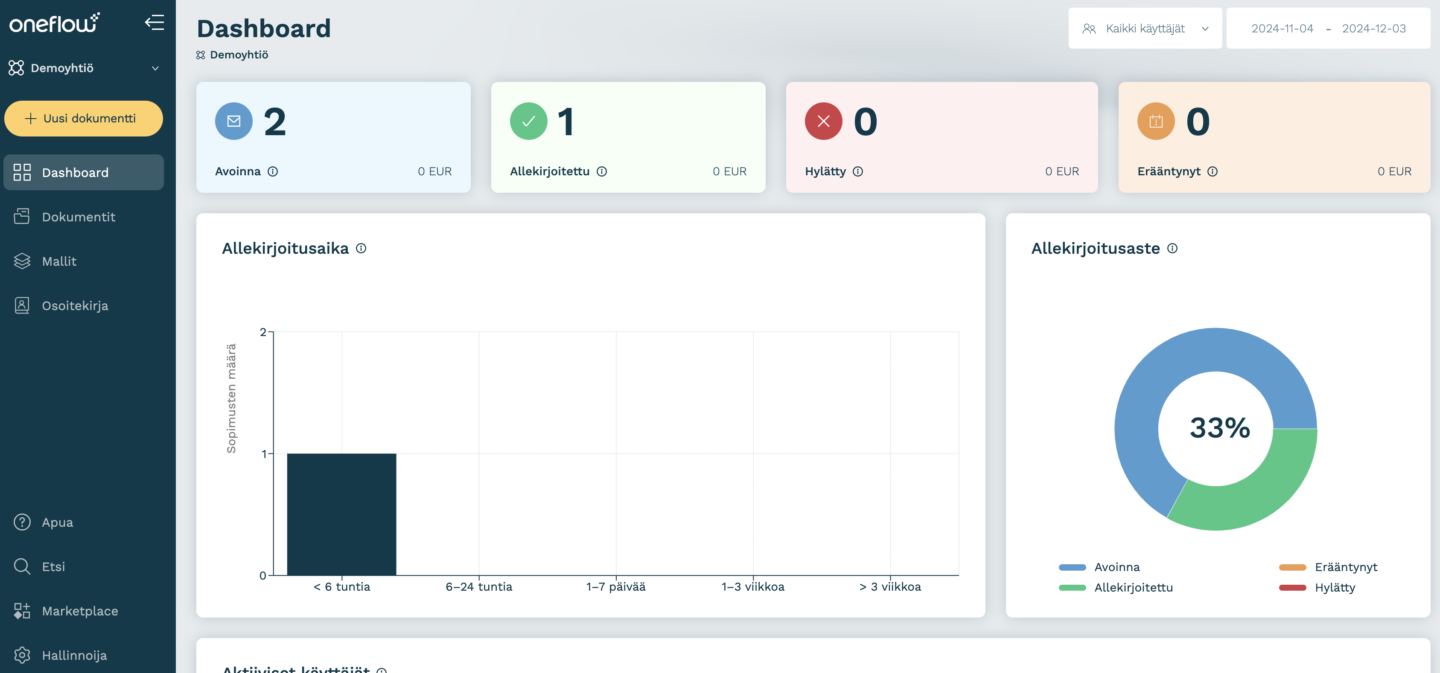Open Dashboard in the sidebar
The width and height of the screenshot is (1440, 673).
[84, 172]
